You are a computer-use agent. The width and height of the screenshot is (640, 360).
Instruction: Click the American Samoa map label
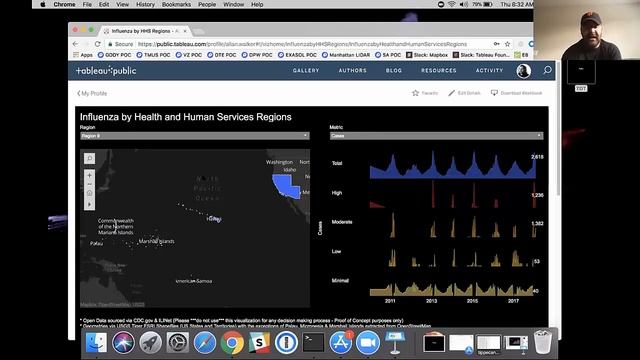pos(194,281)
